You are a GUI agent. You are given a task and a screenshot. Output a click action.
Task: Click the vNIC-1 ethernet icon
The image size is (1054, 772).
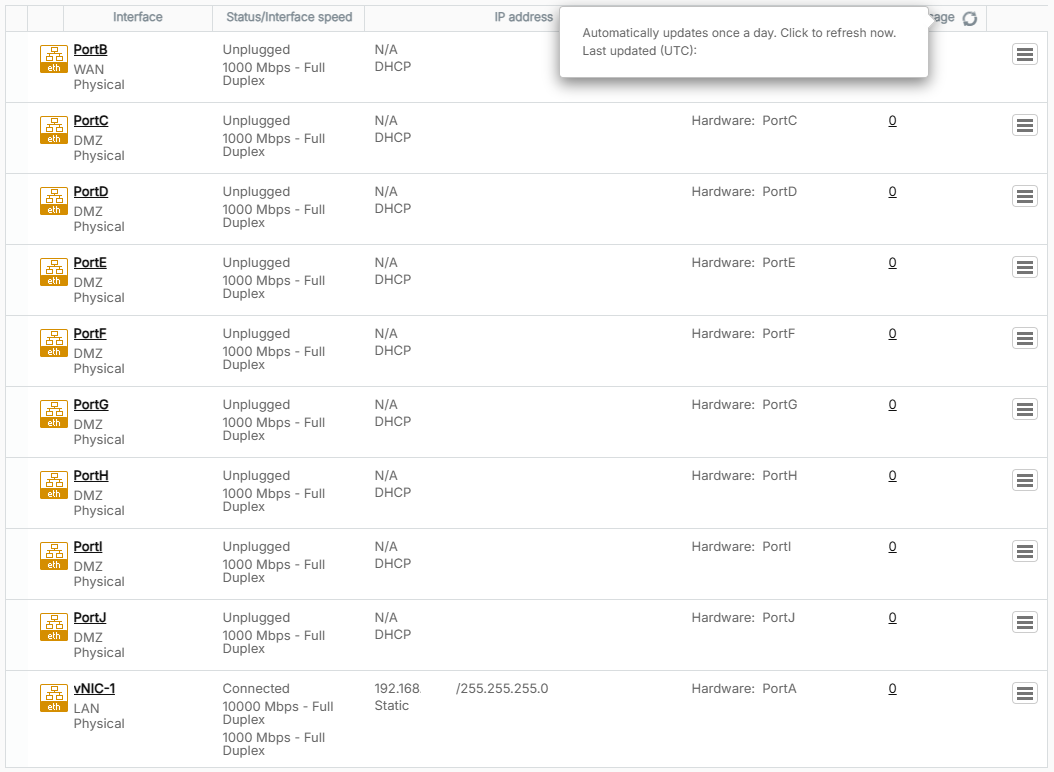tap(54, 698)
